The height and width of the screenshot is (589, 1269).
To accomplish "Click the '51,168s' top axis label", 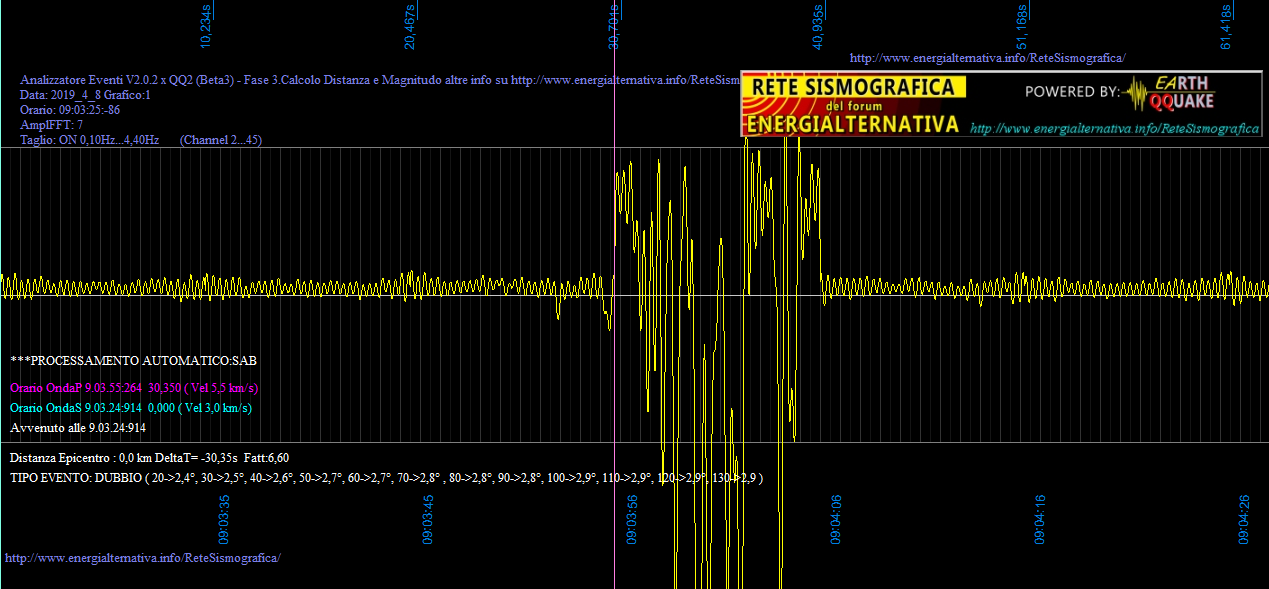I will click(x=1022, y=28).
